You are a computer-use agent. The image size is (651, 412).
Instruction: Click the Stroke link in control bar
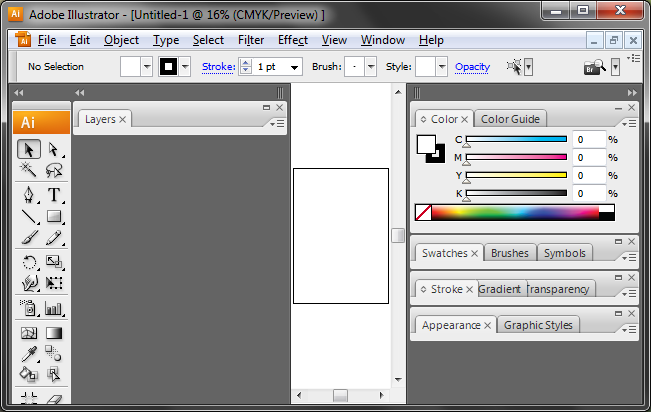tap(218, 67)
